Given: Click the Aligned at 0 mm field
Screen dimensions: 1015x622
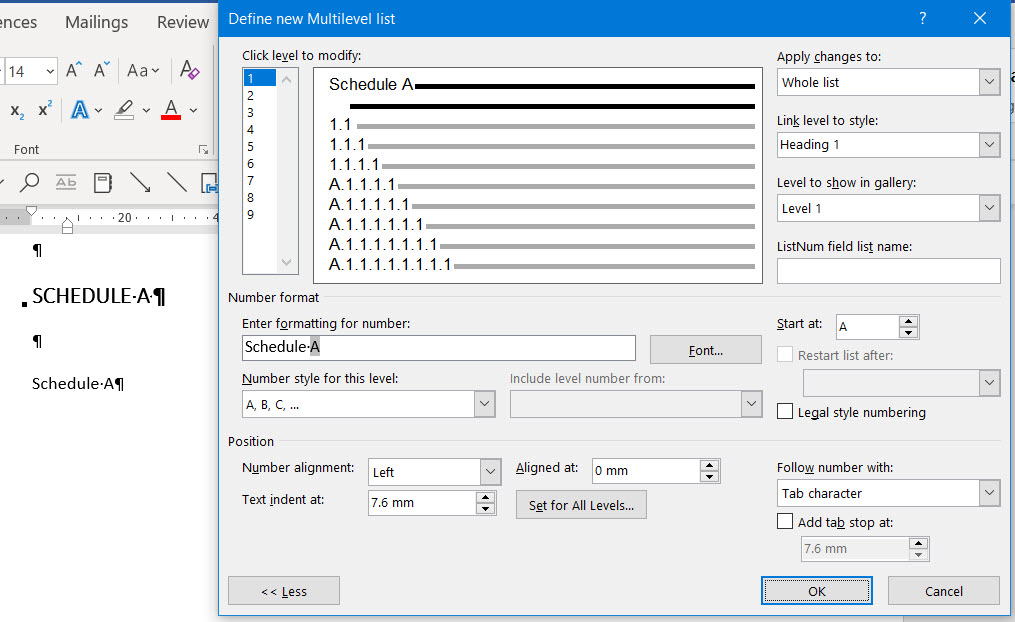Looking at the screenshot, I should pyautogui.click(x=645, y=471).
